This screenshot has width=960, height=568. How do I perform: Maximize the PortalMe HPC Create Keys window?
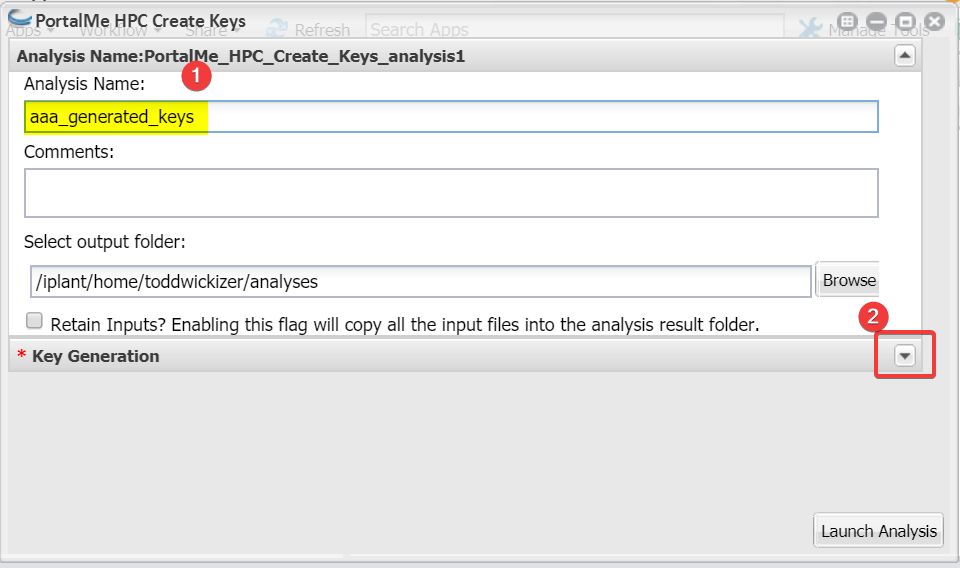[x=906, y=22]
